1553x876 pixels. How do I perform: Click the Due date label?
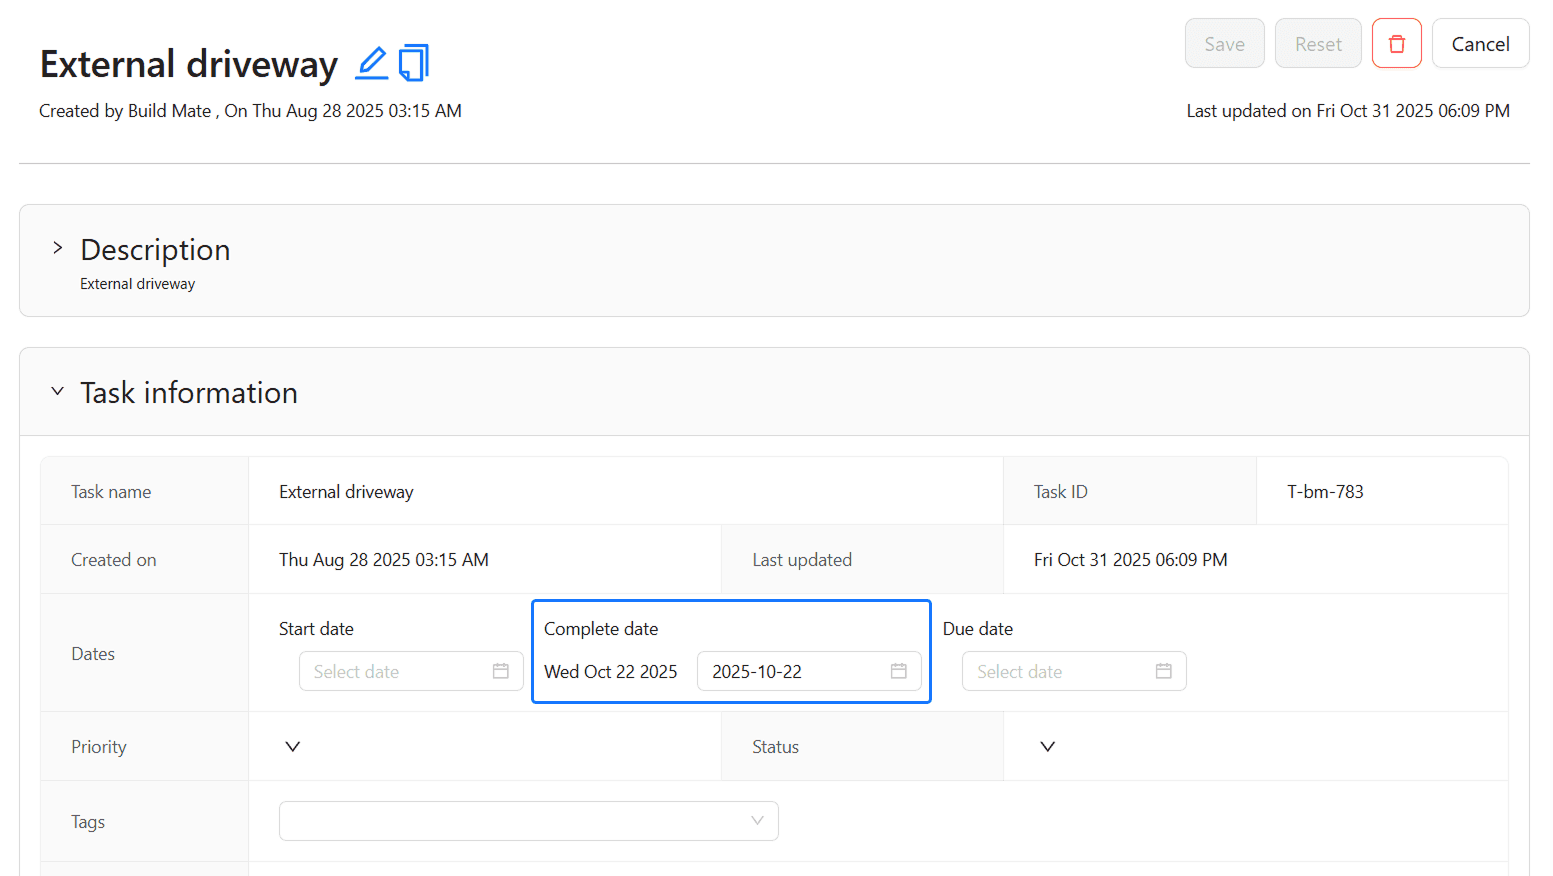pos(978,629)
